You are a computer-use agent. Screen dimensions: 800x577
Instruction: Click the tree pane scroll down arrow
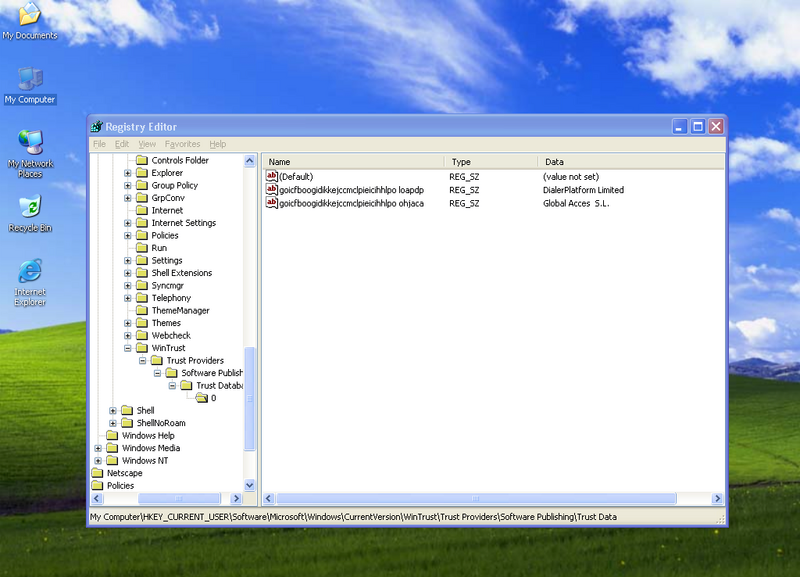(x=249, y=485)
